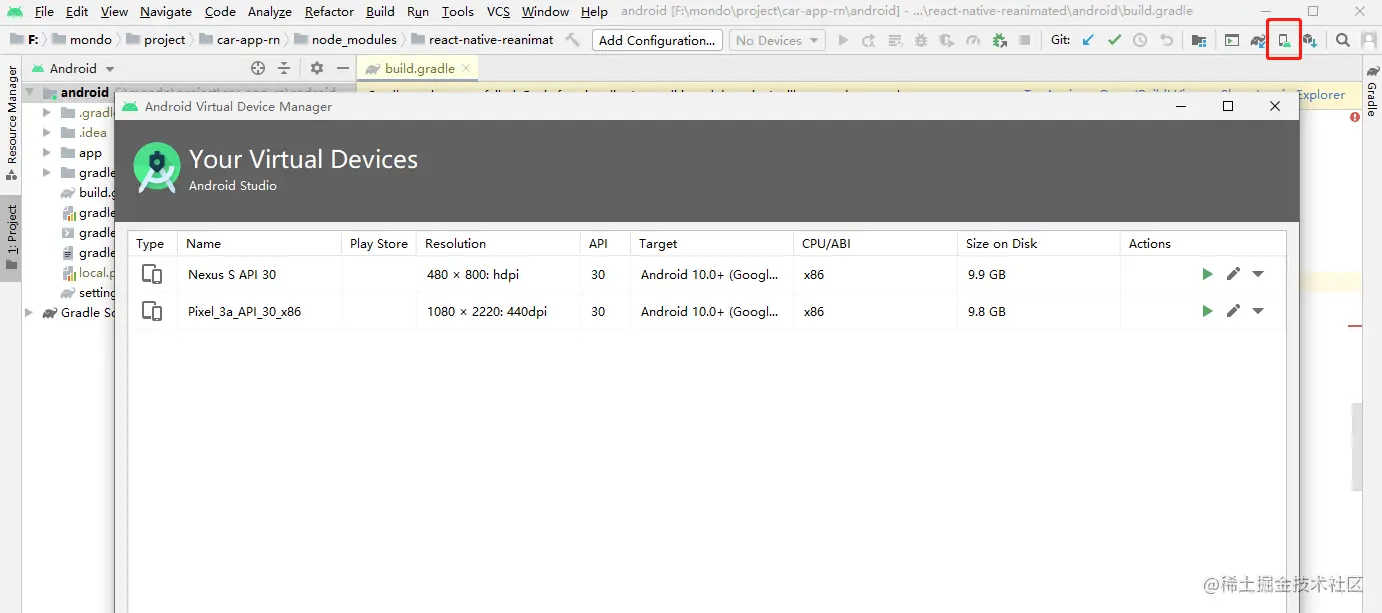Open the Tools menu
The width and height of the screenshot is (1382, 613).
(458, 12)
